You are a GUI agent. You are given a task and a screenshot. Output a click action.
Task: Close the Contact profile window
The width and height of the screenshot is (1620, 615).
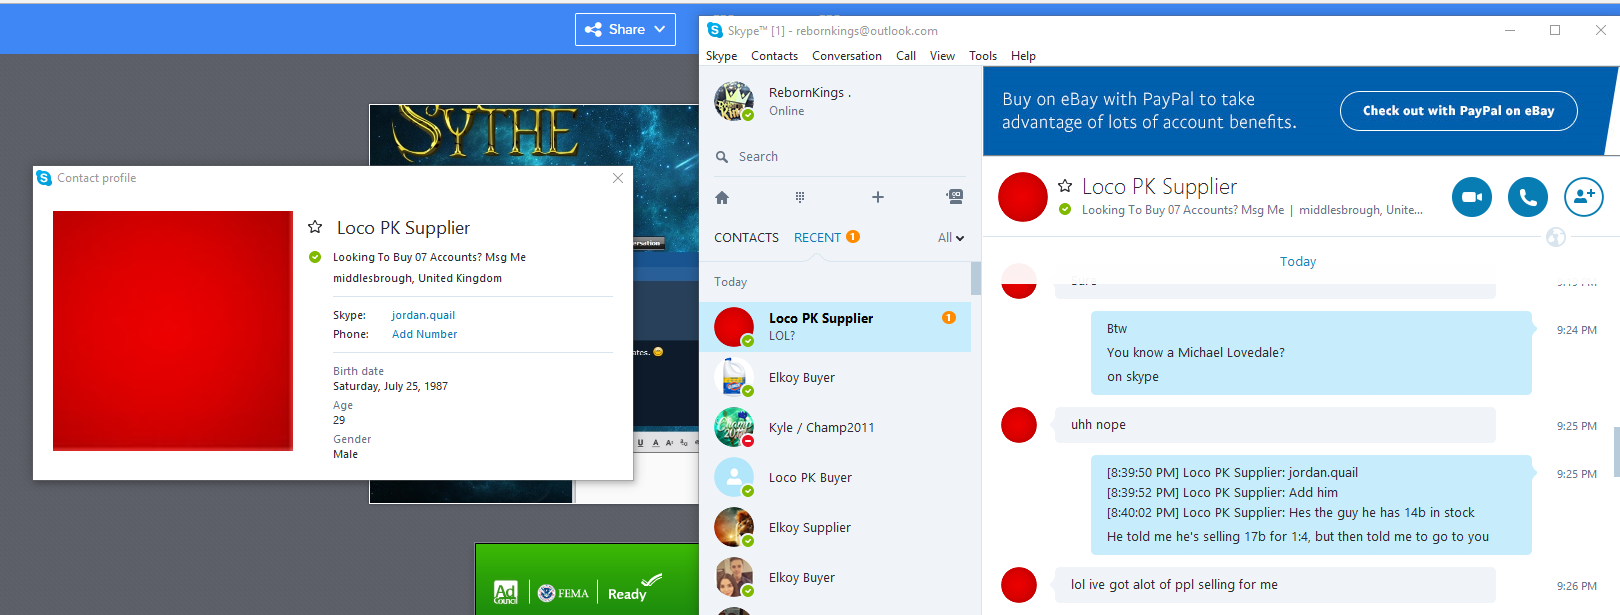coord(618,178)
